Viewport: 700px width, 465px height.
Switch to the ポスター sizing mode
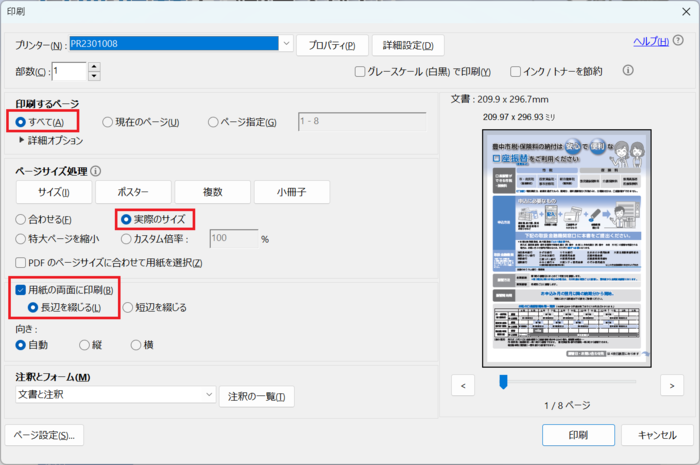(134, 192)
